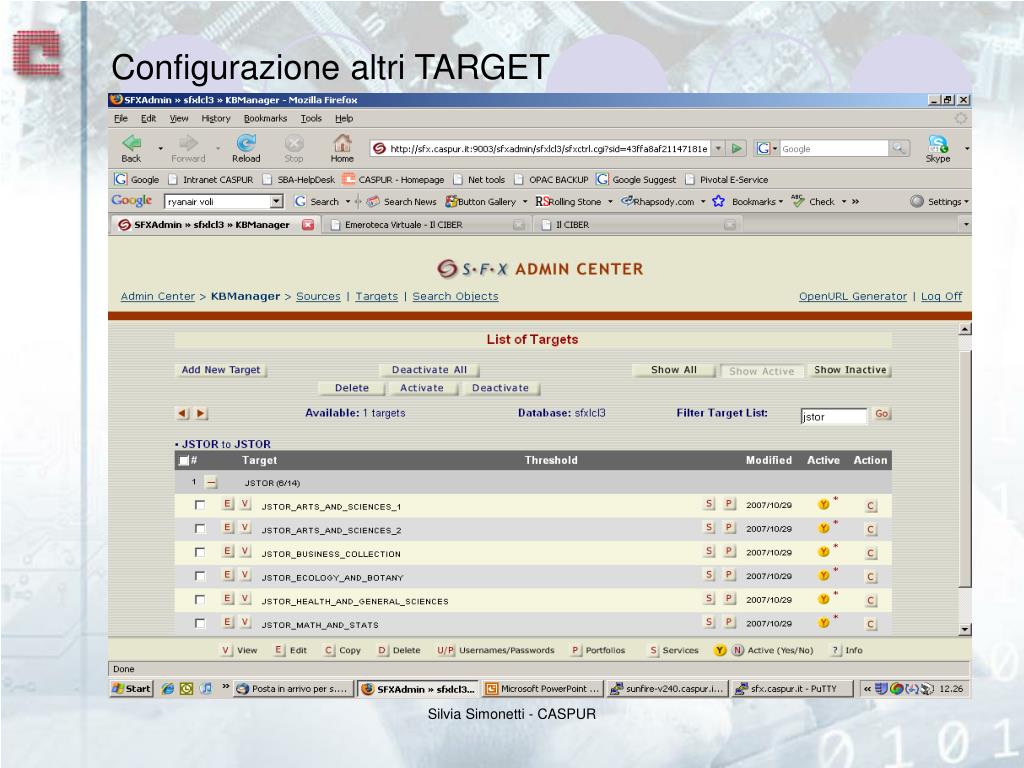Viewport: 1024px width, 768px height.
Task: Open Microsoft PowerPoint from the taskbar
Action: pyautogui.click(x=543, y=688)
